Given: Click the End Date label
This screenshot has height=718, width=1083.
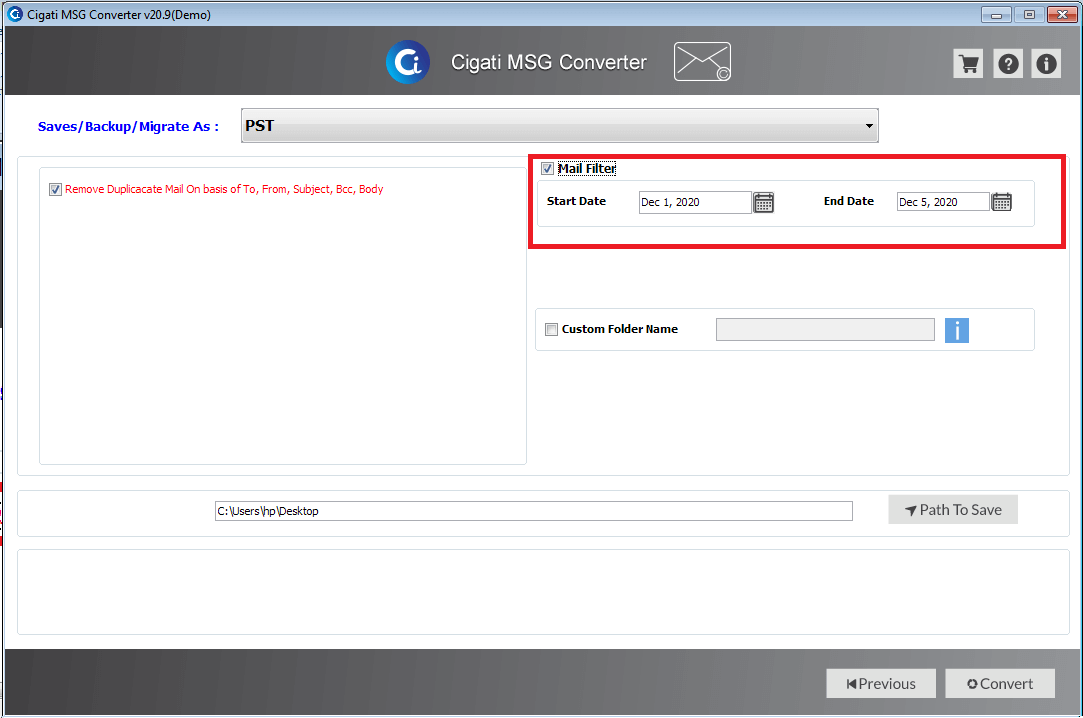Looking at the screenshot, I should (848, 201).
